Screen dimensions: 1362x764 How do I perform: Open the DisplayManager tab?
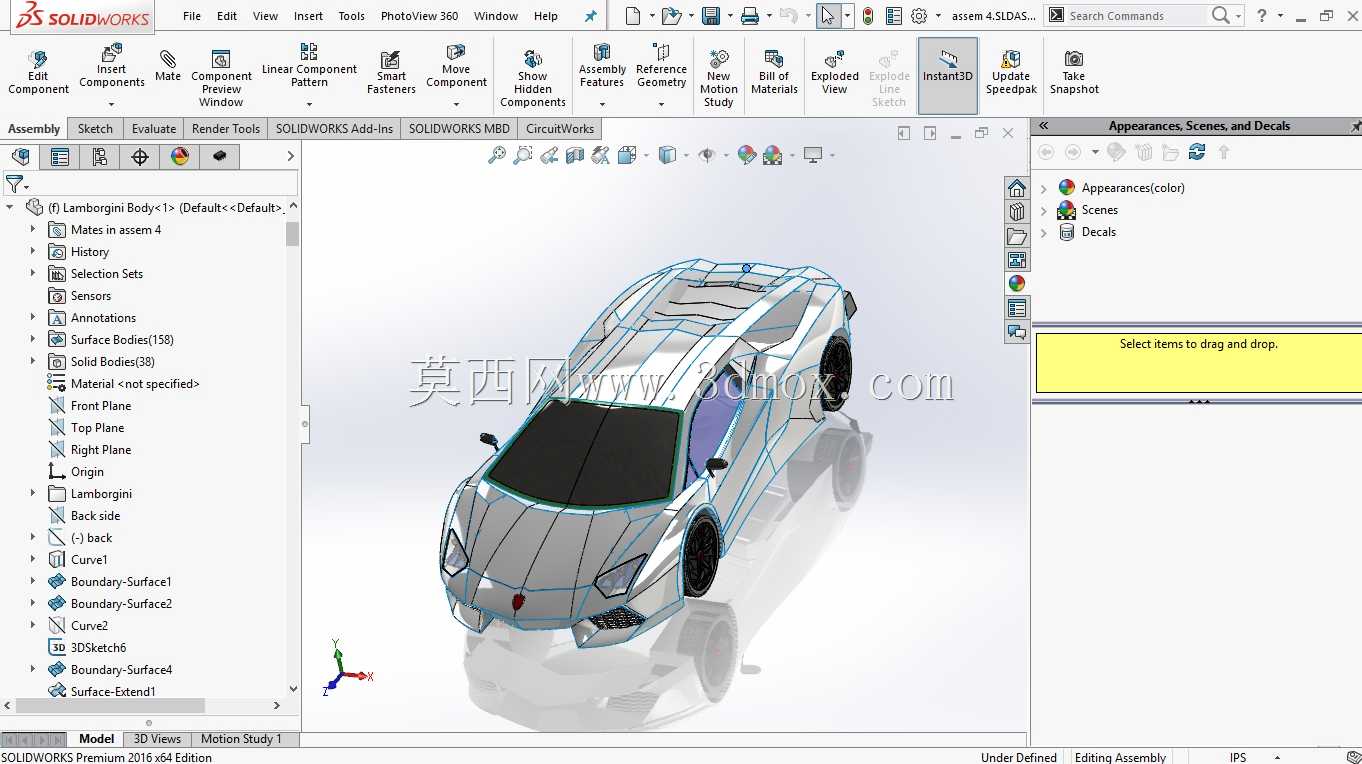tap(180, 156)
